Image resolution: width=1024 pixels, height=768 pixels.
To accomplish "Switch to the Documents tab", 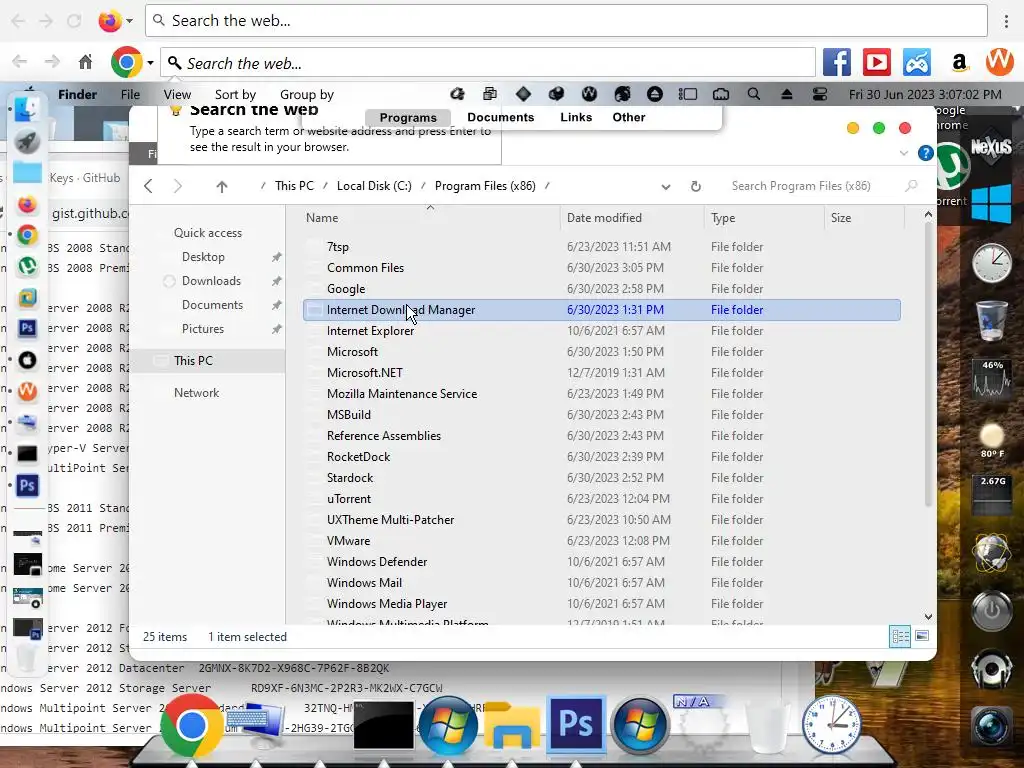I will pyautogui.click(x=500, y=117).
